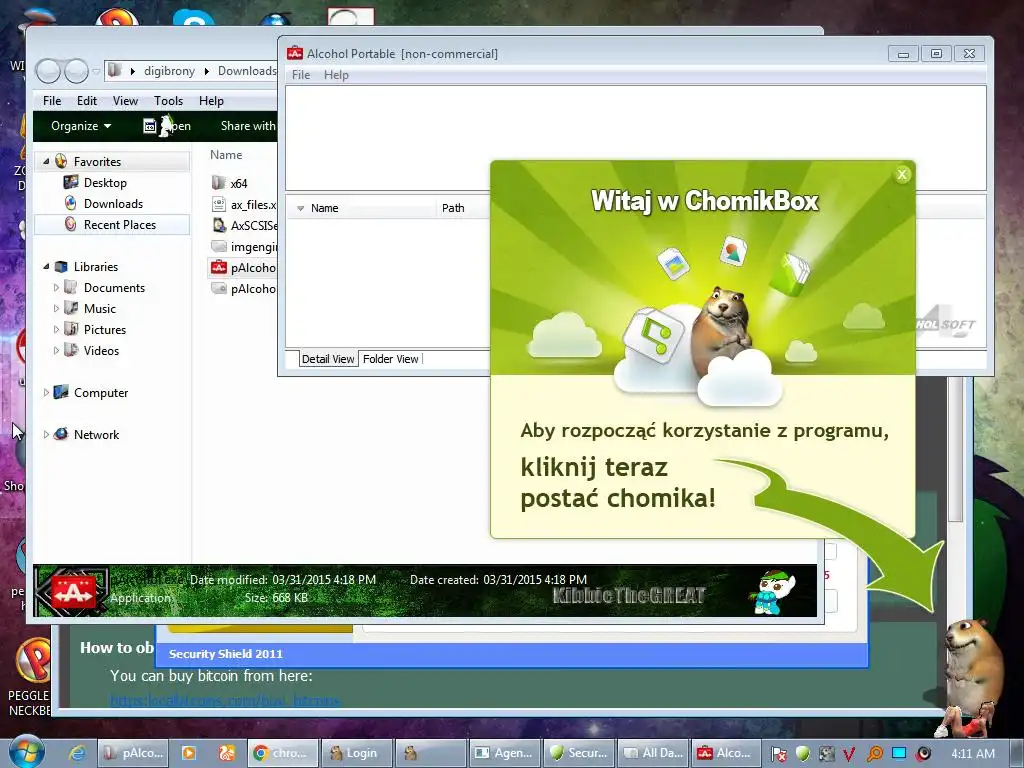
Task: Switch to the Alco... taskbar button
Action: point(726,753)
